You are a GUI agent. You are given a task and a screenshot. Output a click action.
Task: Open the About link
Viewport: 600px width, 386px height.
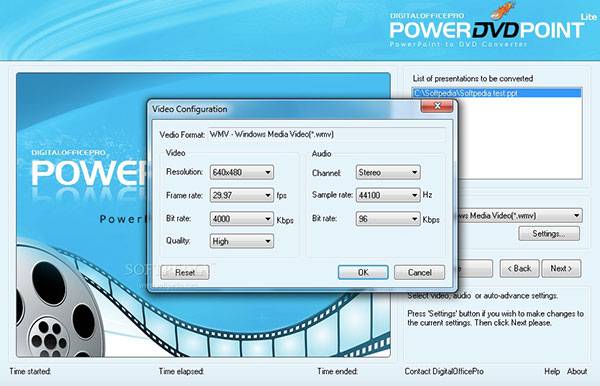577,371
